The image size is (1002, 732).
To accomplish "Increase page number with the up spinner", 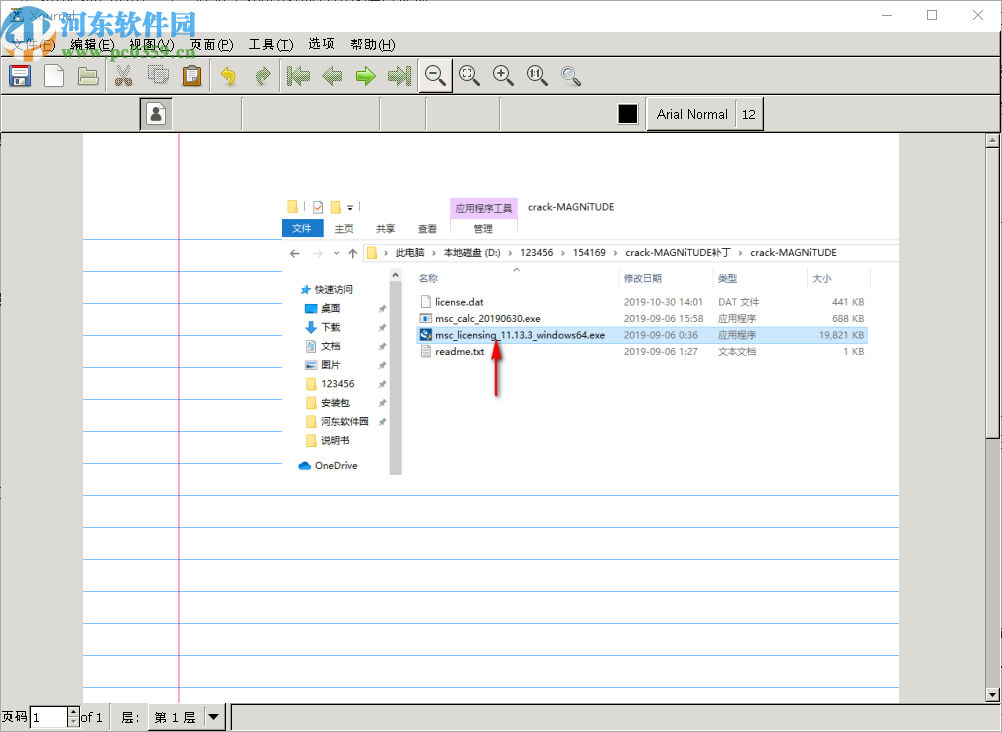I will (x=73, y=712).
